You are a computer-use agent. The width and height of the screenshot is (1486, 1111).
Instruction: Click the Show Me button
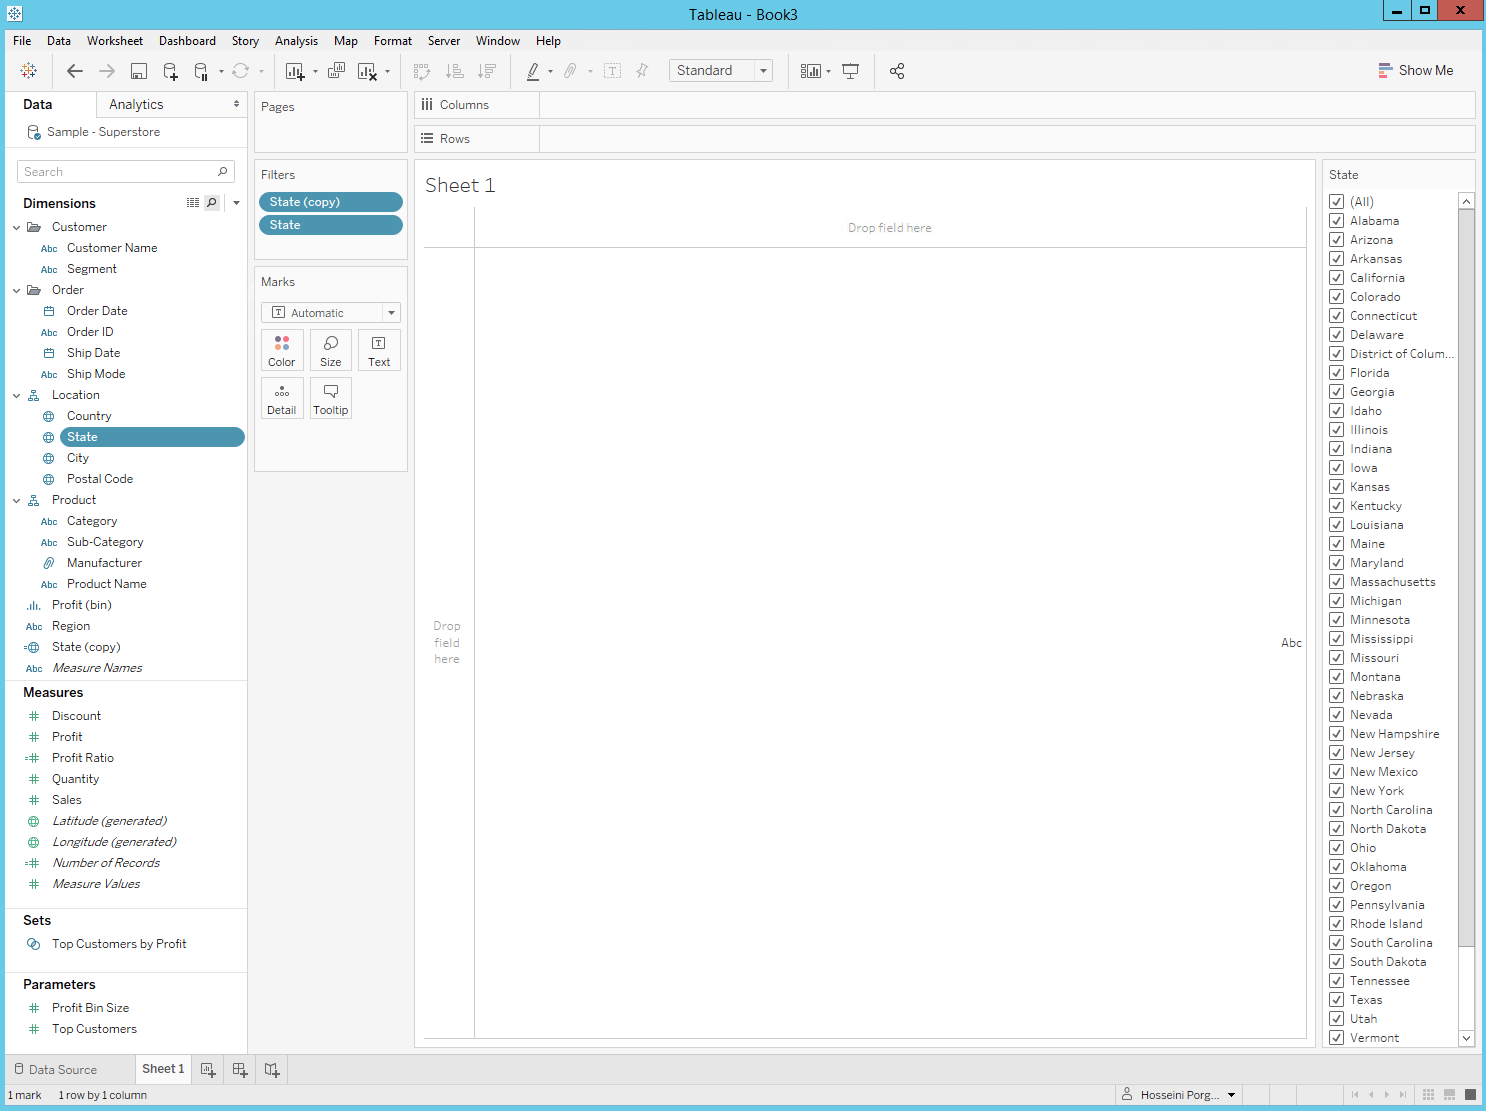1415,70
